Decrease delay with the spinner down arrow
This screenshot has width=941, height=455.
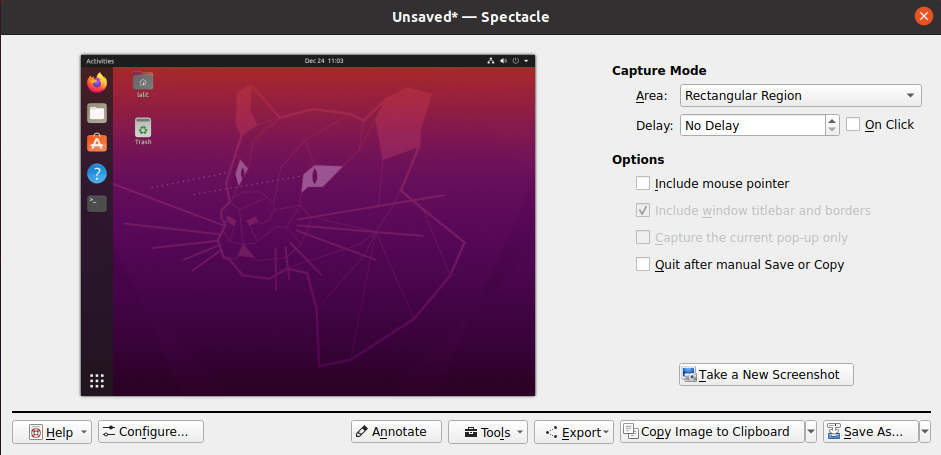pyautogui.click(x=832, y=130)
